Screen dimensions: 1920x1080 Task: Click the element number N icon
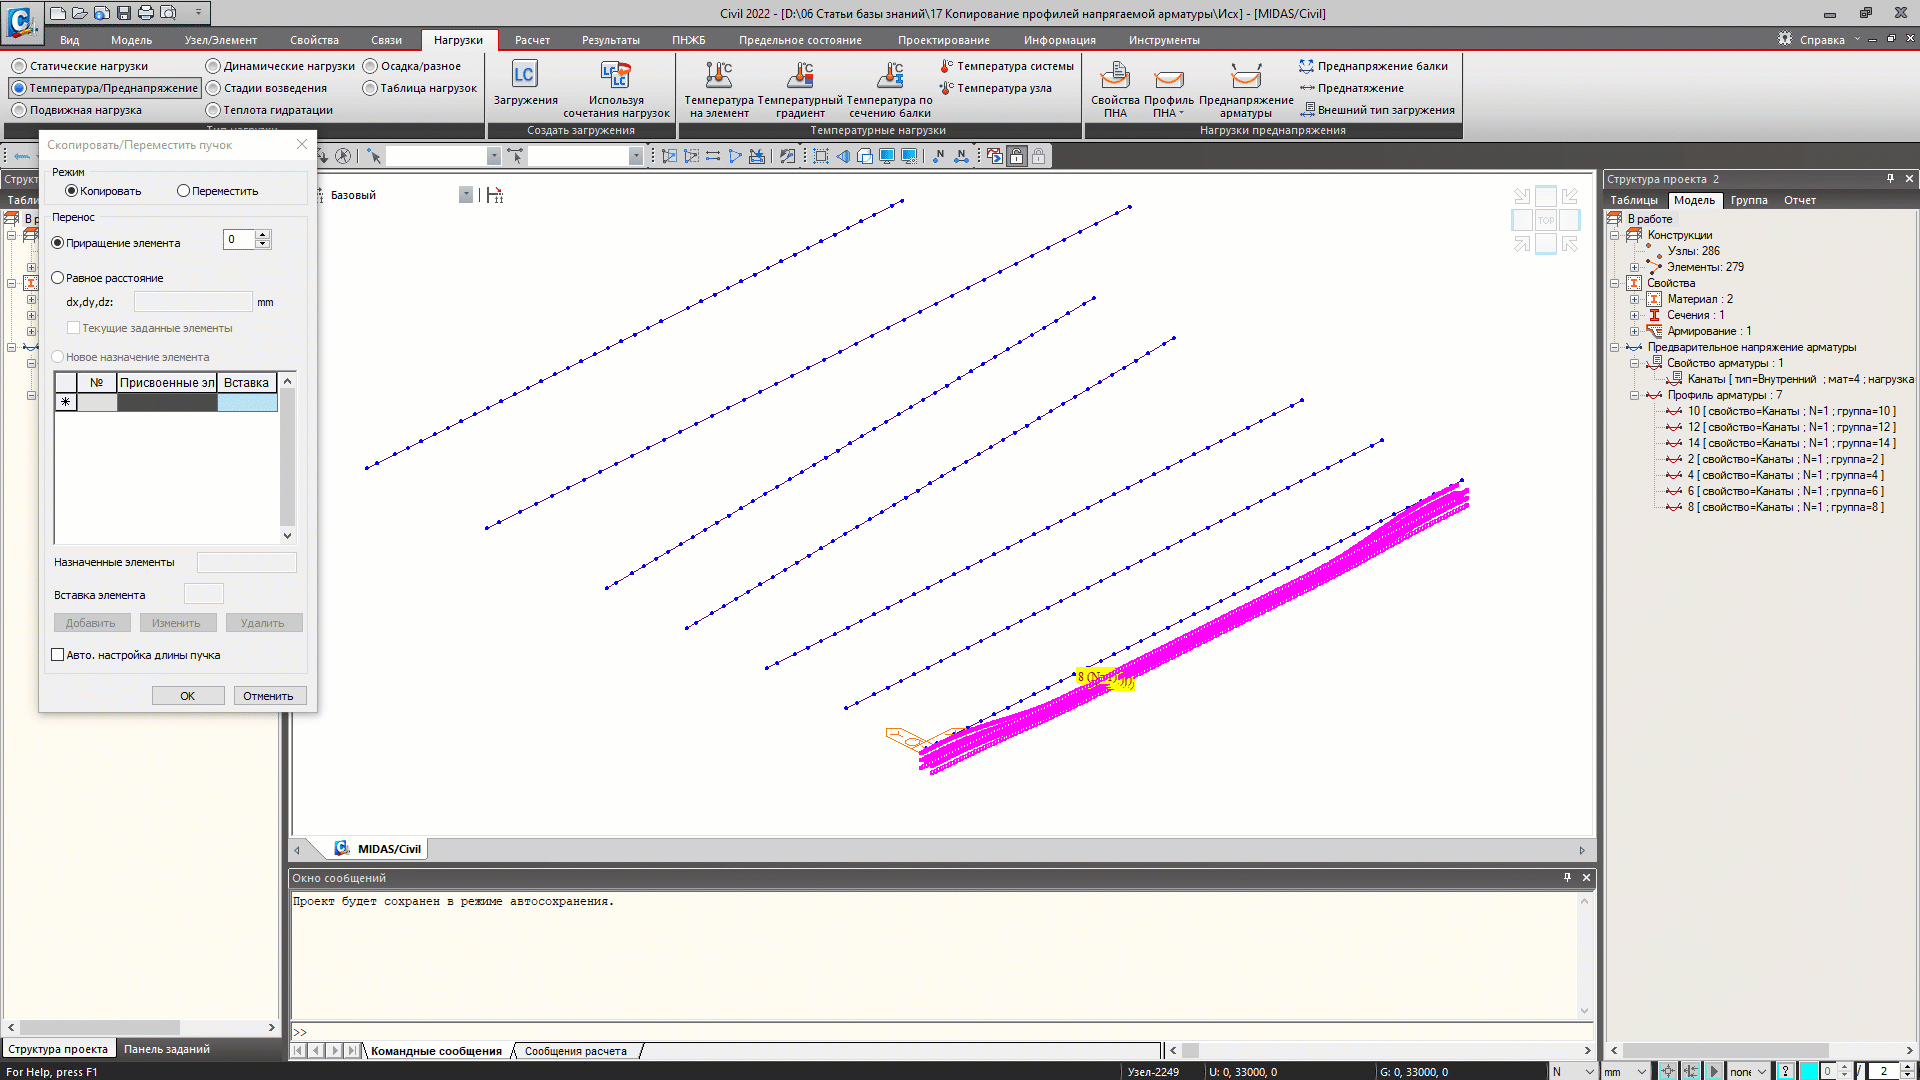(961, 156)
